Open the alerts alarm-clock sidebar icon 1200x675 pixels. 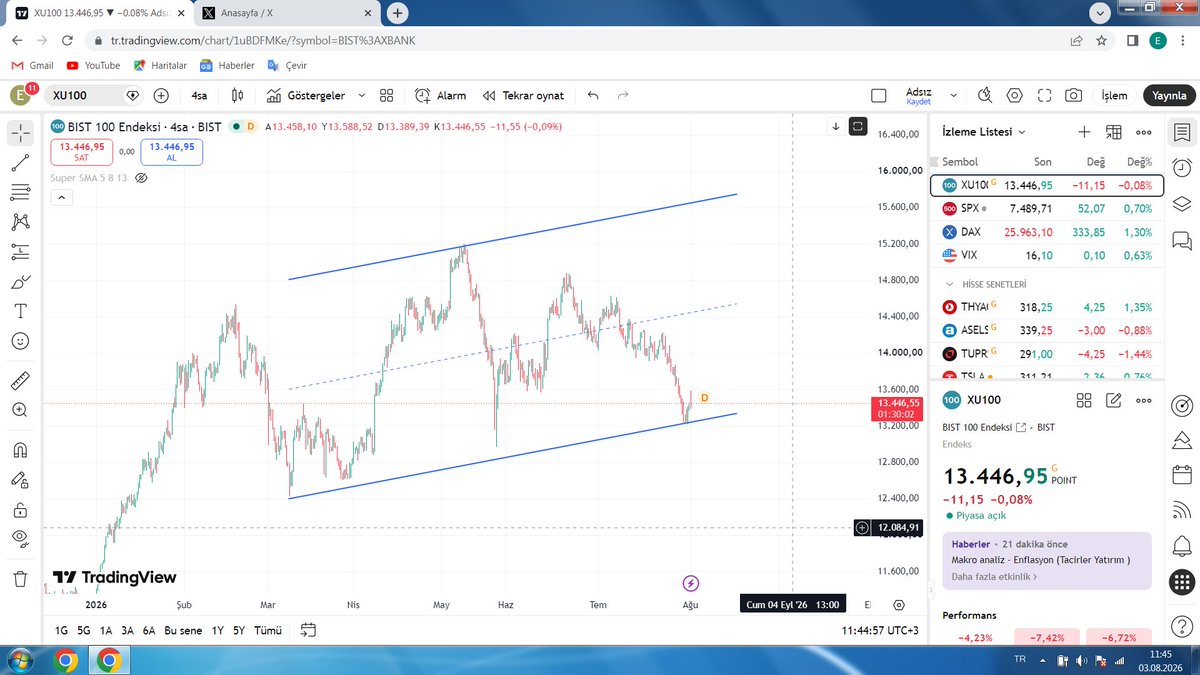click(1182, 167)
